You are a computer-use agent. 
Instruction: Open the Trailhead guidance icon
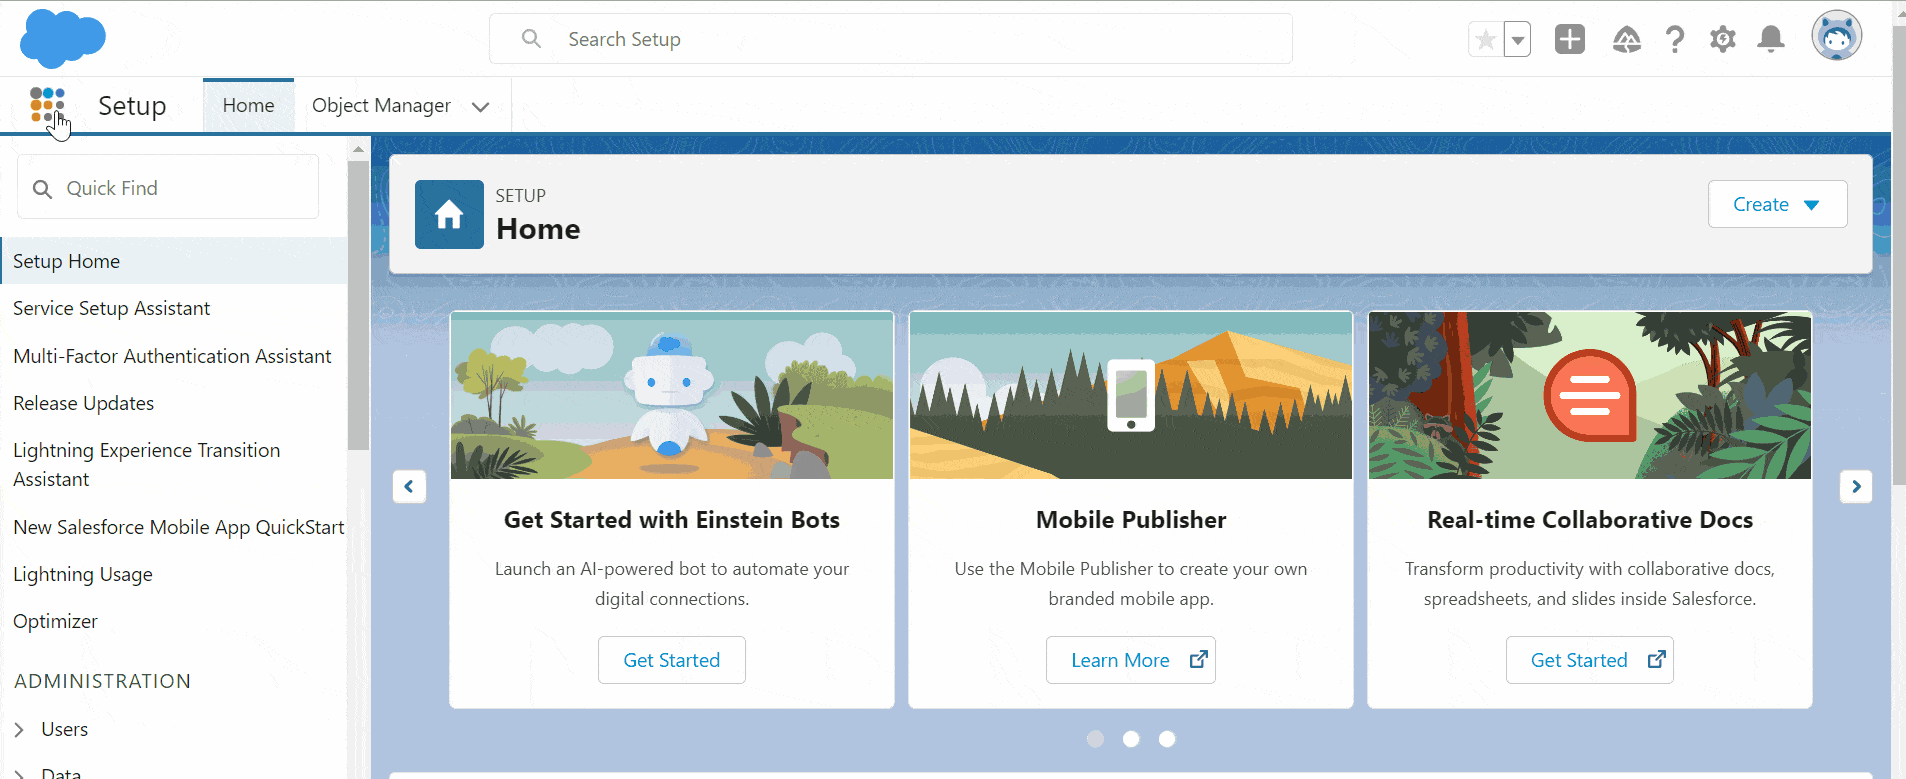point(1627,40)
